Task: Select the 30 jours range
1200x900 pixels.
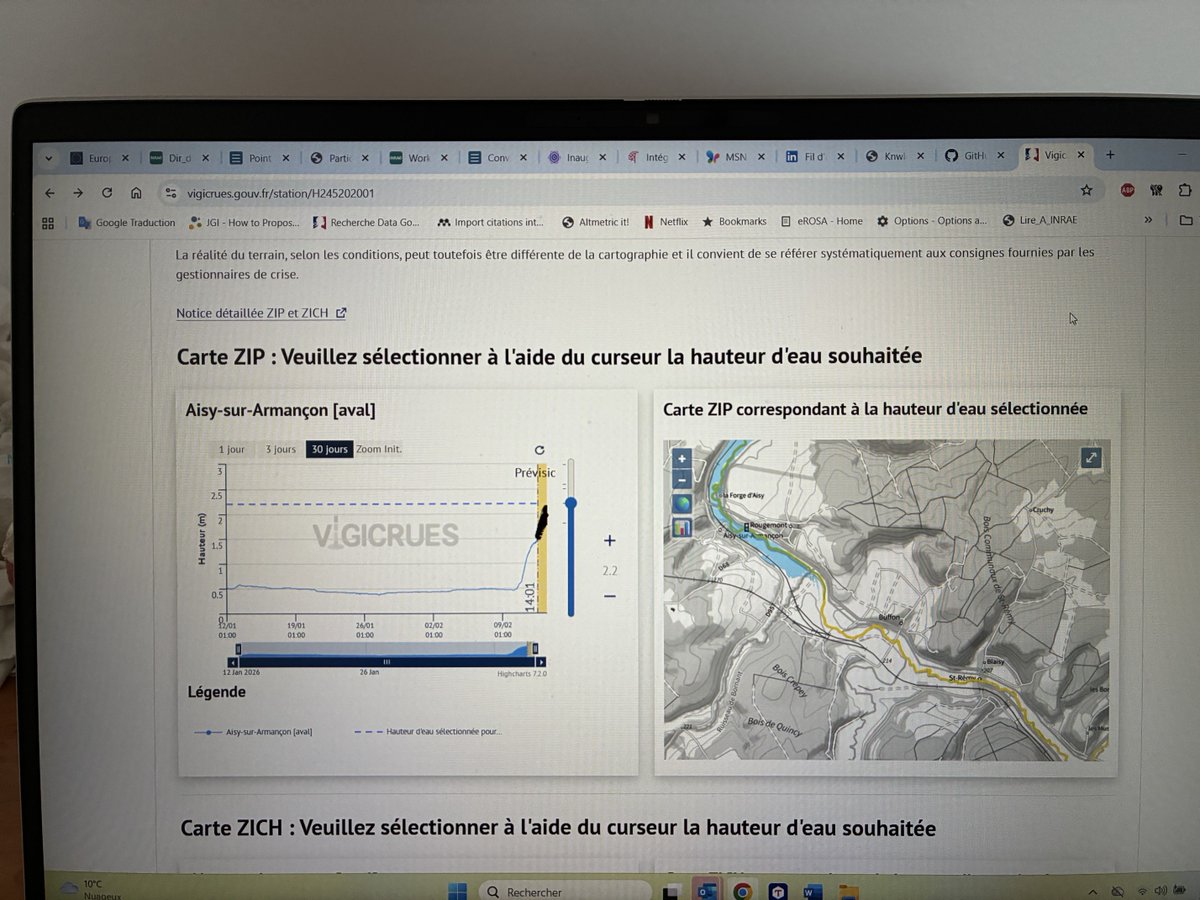Action: [329, 449]
